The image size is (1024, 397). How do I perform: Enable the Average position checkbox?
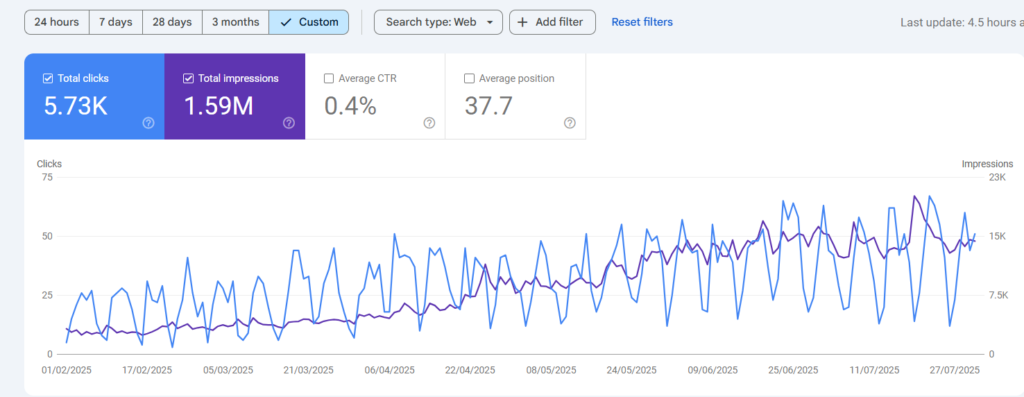click(x=469, y=78)
